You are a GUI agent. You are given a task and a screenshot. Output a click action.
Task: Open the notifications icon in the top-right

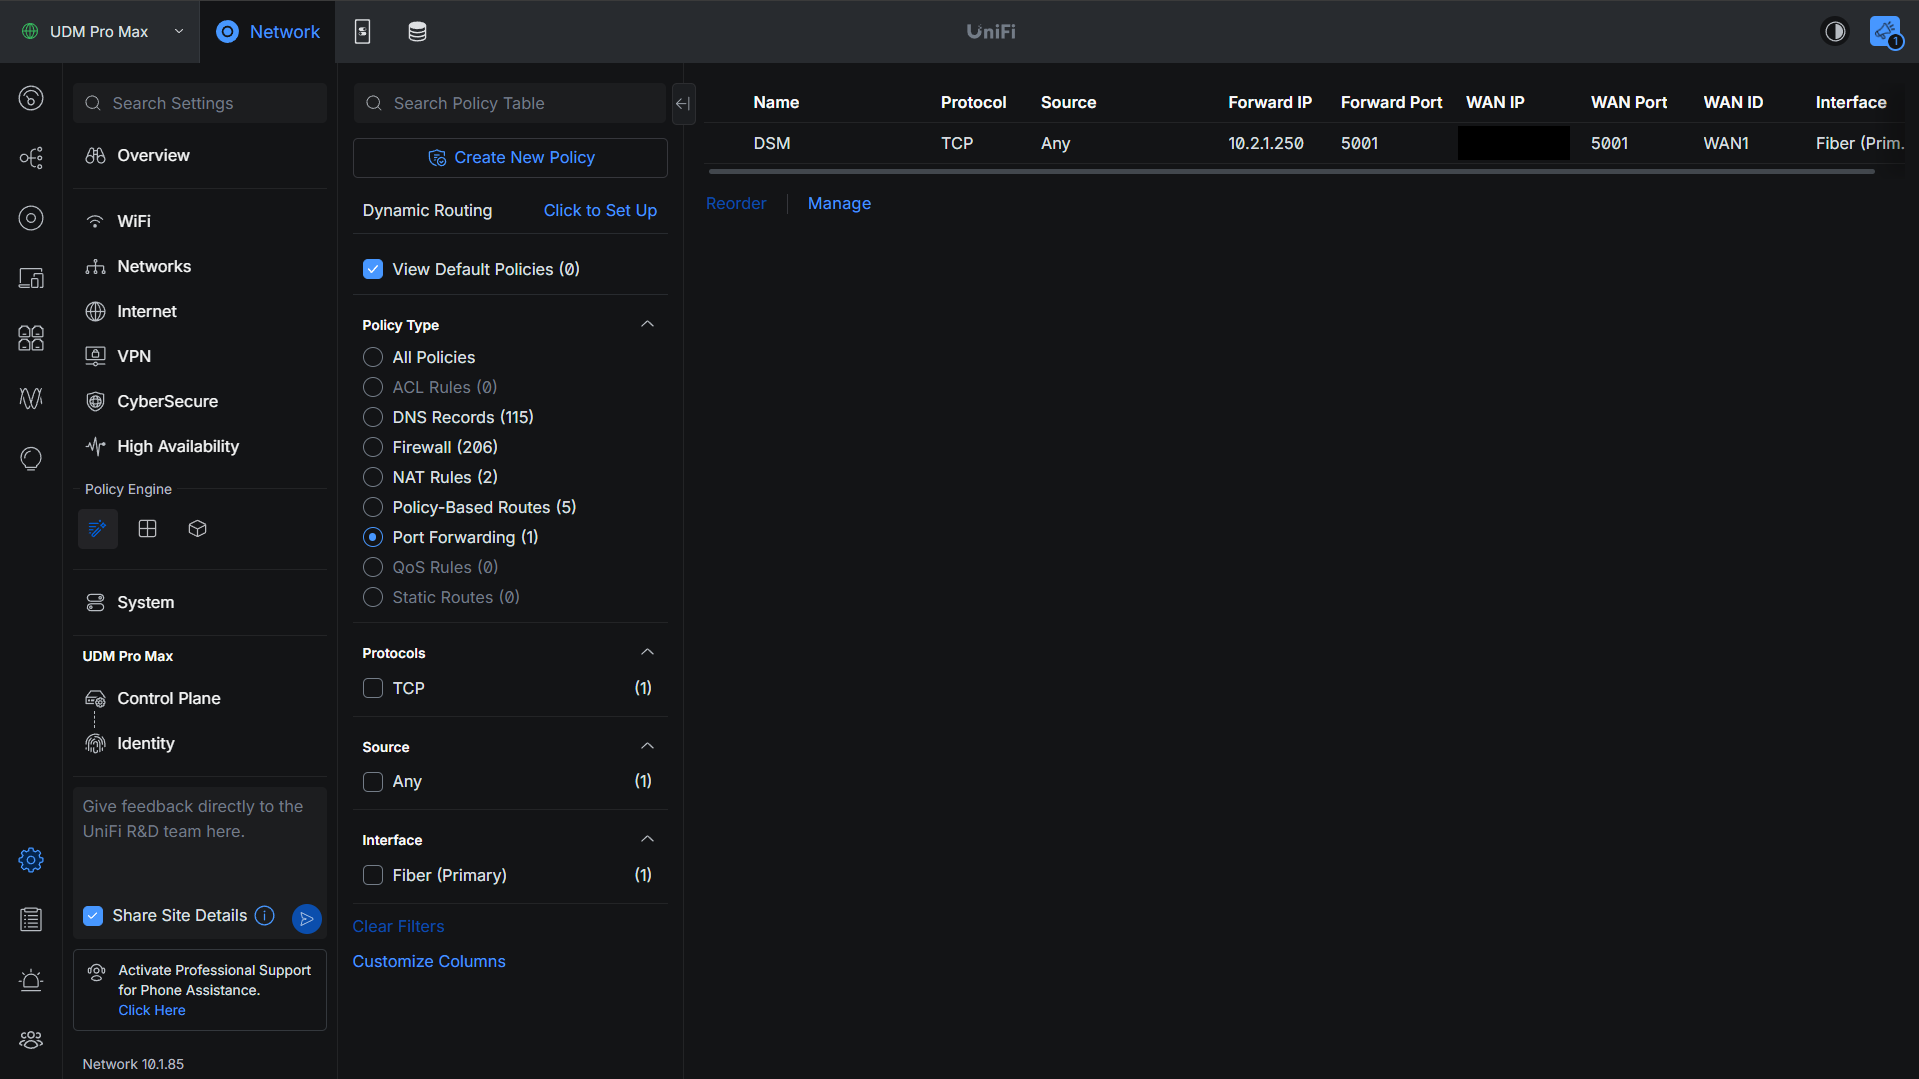coord(1886,32)
